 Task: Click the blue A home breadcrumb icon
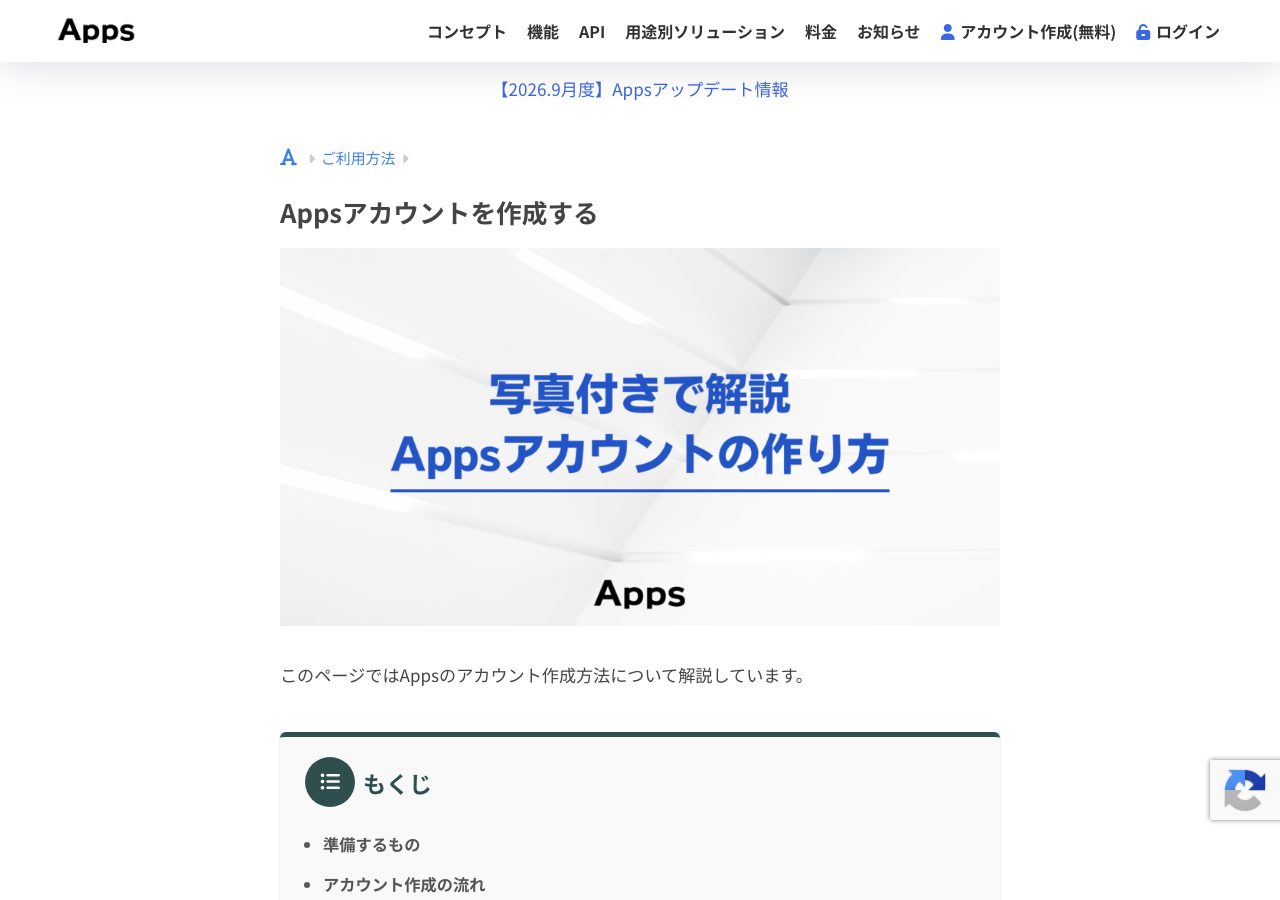tap(289, 158)
